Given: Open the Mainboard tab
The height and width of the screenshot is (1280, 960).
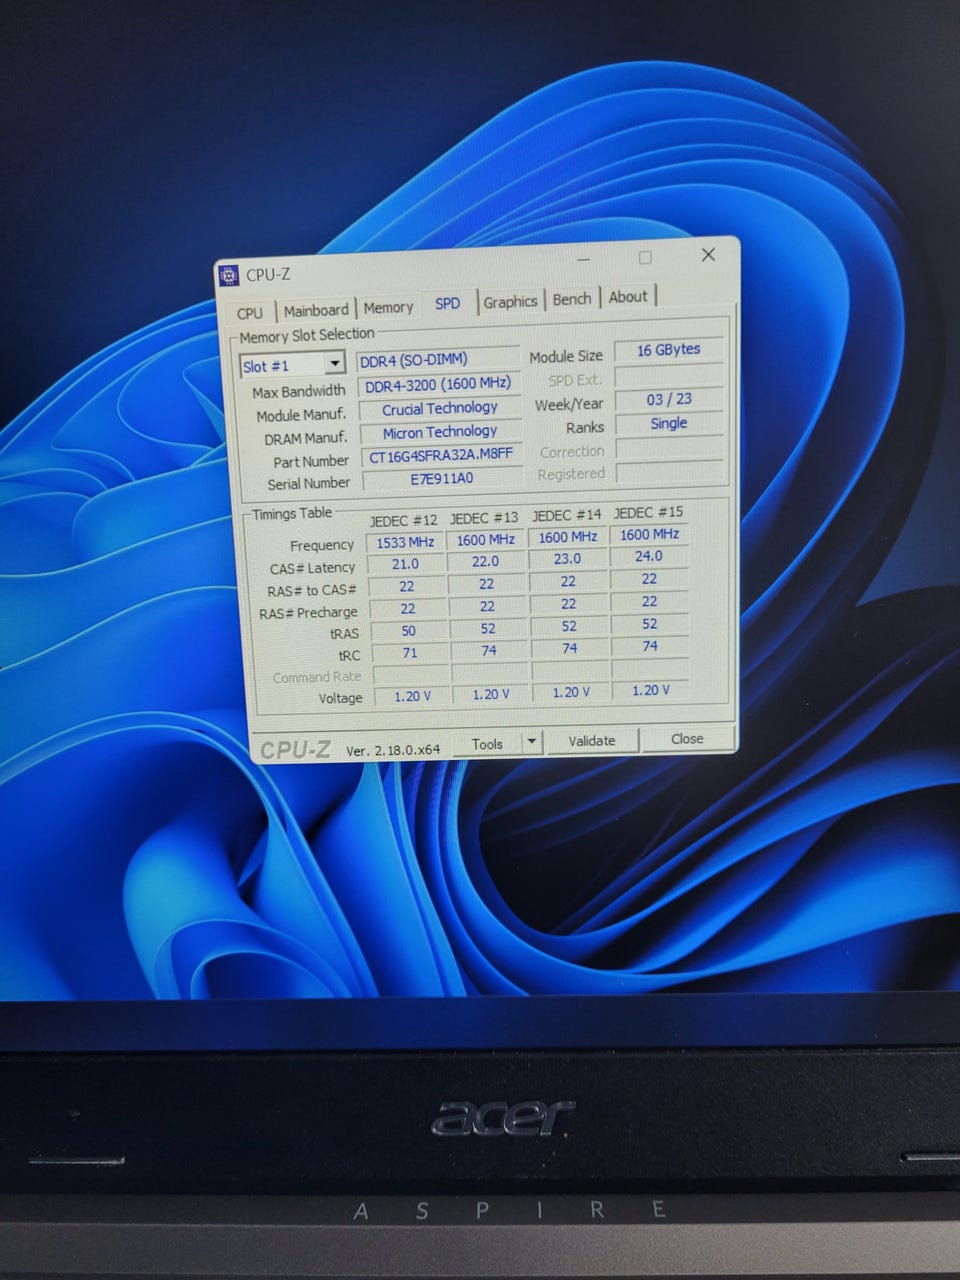Looking at the screenshot, I should tap(316, 310).
